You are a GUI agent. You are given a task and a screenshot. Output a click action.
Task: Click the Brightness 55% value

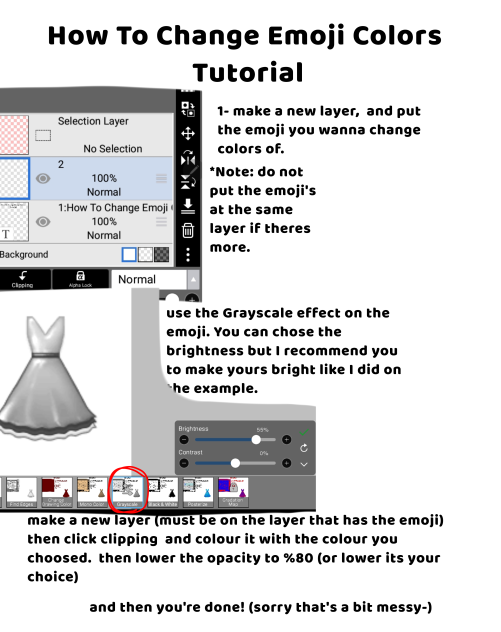(x=262, y=430)
